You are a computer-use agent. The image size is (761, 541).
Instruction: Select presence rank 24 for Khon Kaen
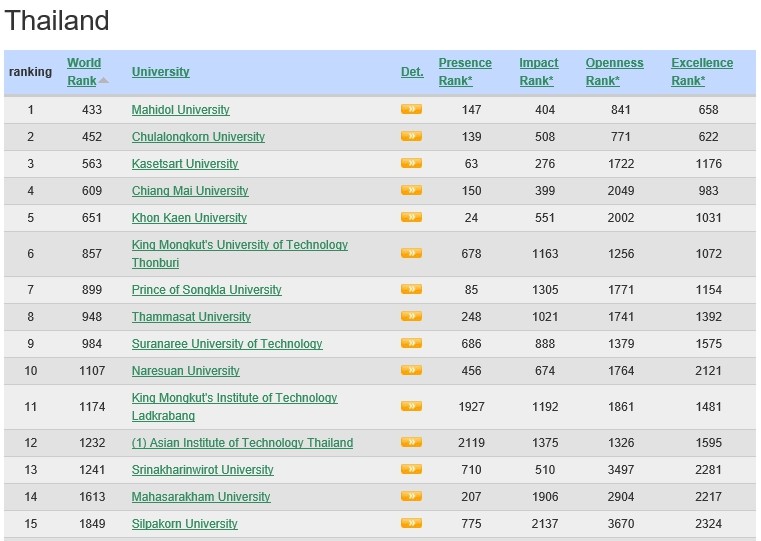tap(471, 218)
